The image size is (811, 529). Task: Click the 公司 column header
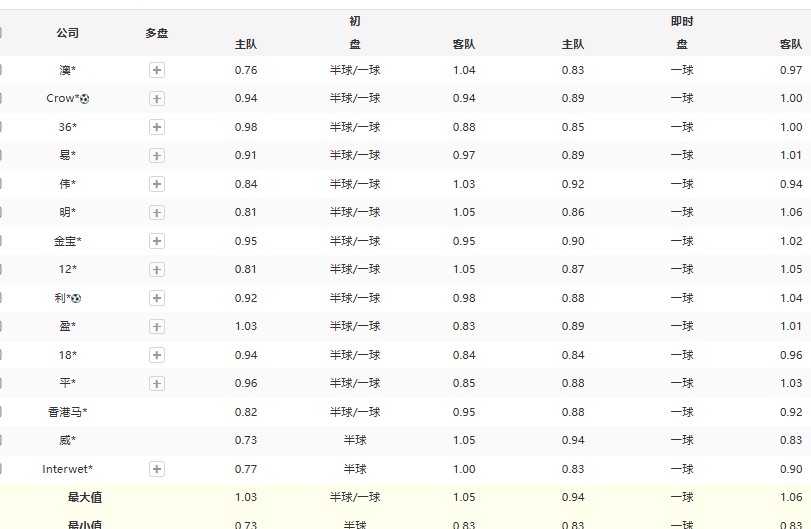[67, 33]
